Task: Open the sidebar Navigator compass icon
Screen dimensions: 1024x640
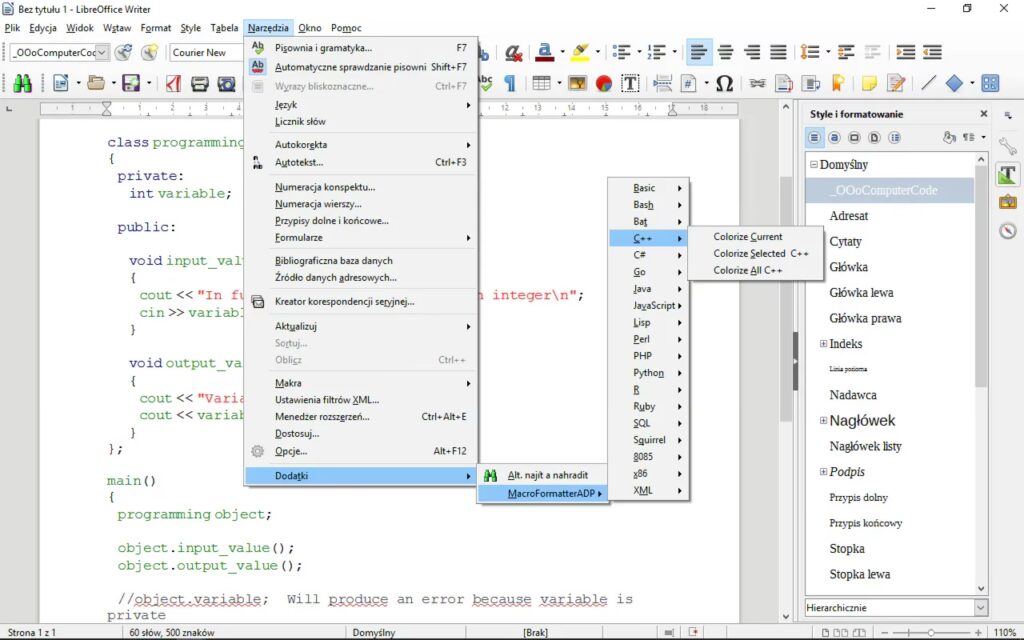Action: point(1007,231)
